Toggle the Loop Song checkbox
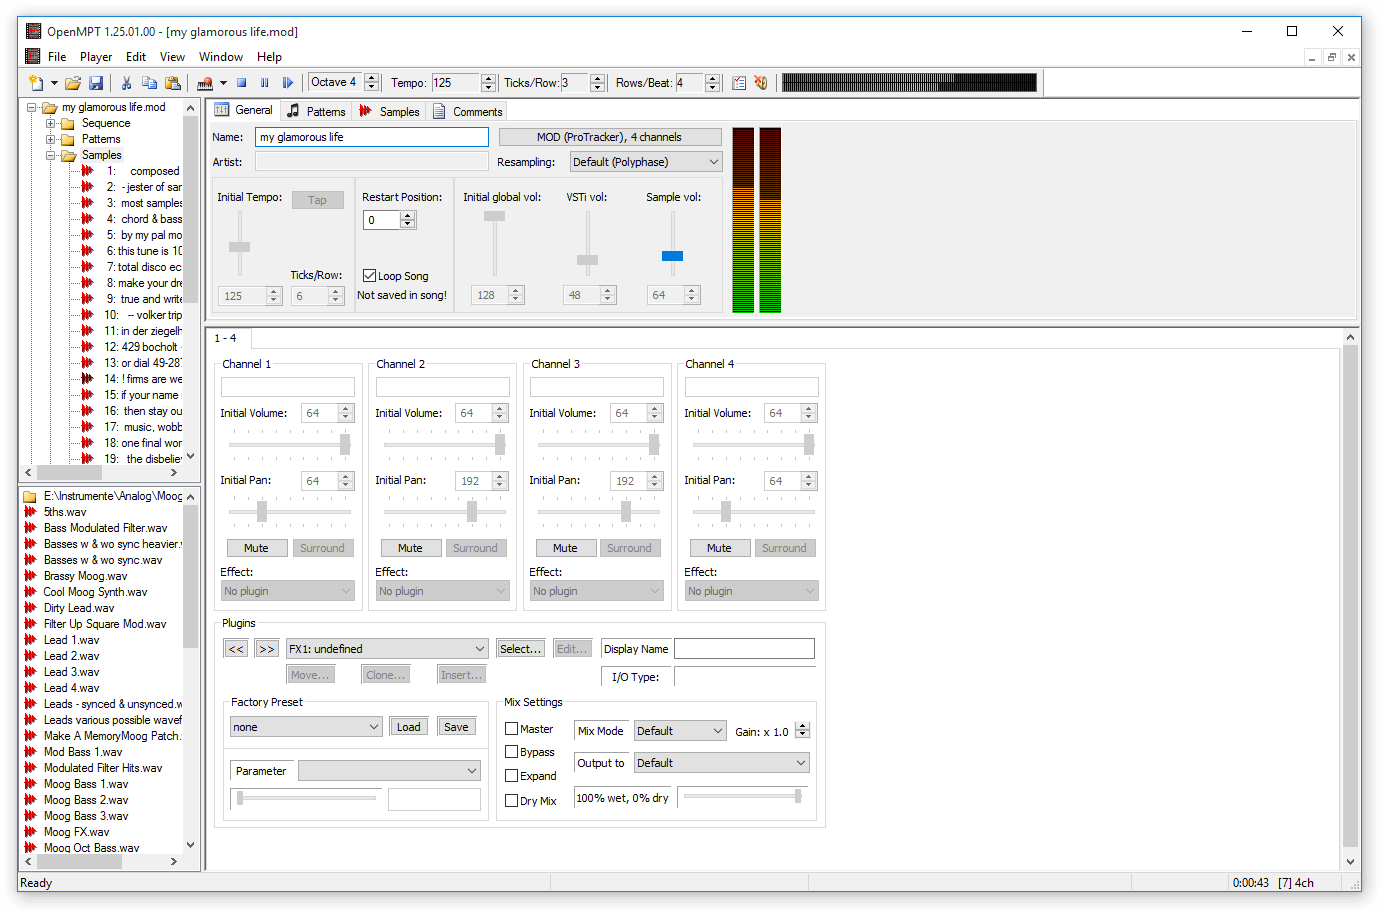The width and height of the screenshot is (1383, 914). pos(369,276)
